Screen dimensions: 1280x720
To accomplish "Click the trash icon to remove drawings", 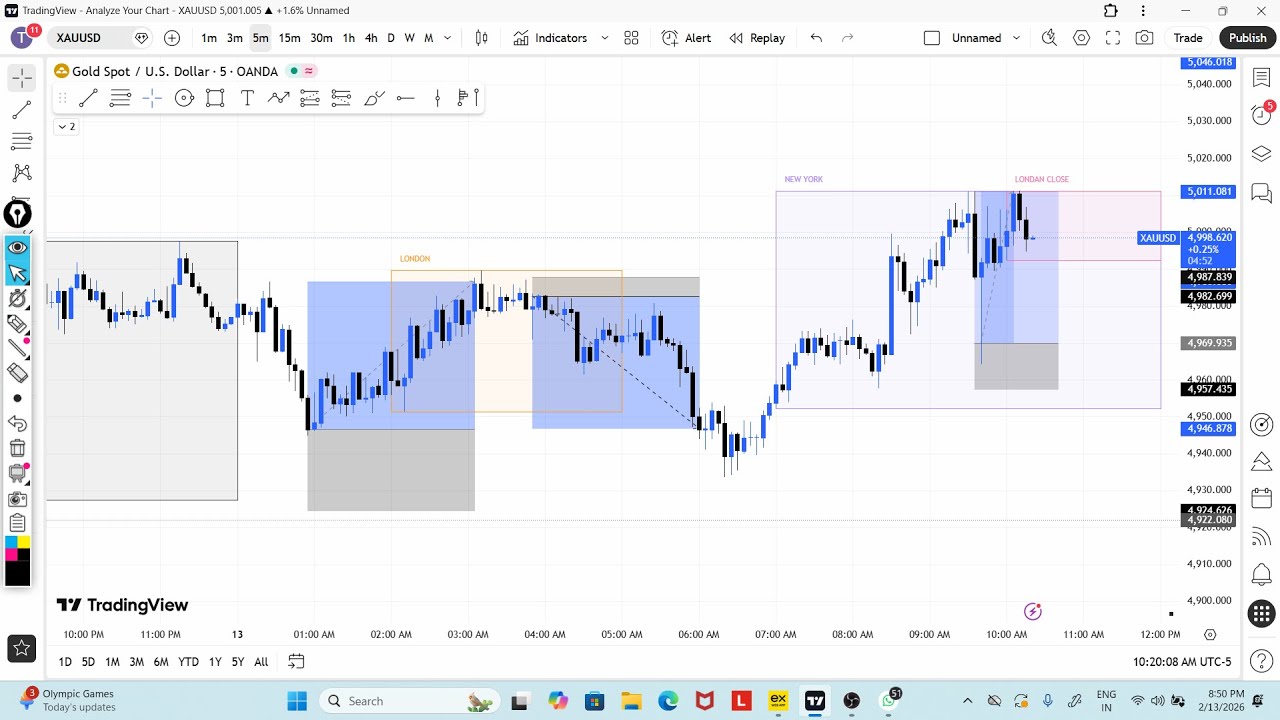I will click(x=17, y=448).
